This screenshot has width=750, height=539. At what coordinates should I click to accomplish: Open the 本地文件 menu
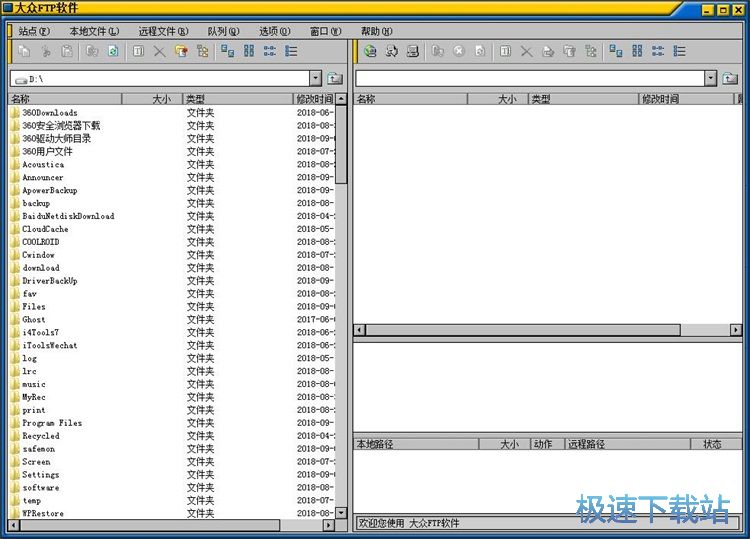[x=94, y=31]
